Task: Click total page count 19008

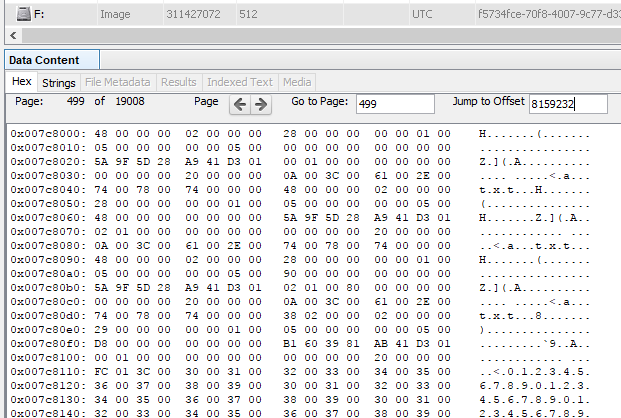Action: point(130,101)
